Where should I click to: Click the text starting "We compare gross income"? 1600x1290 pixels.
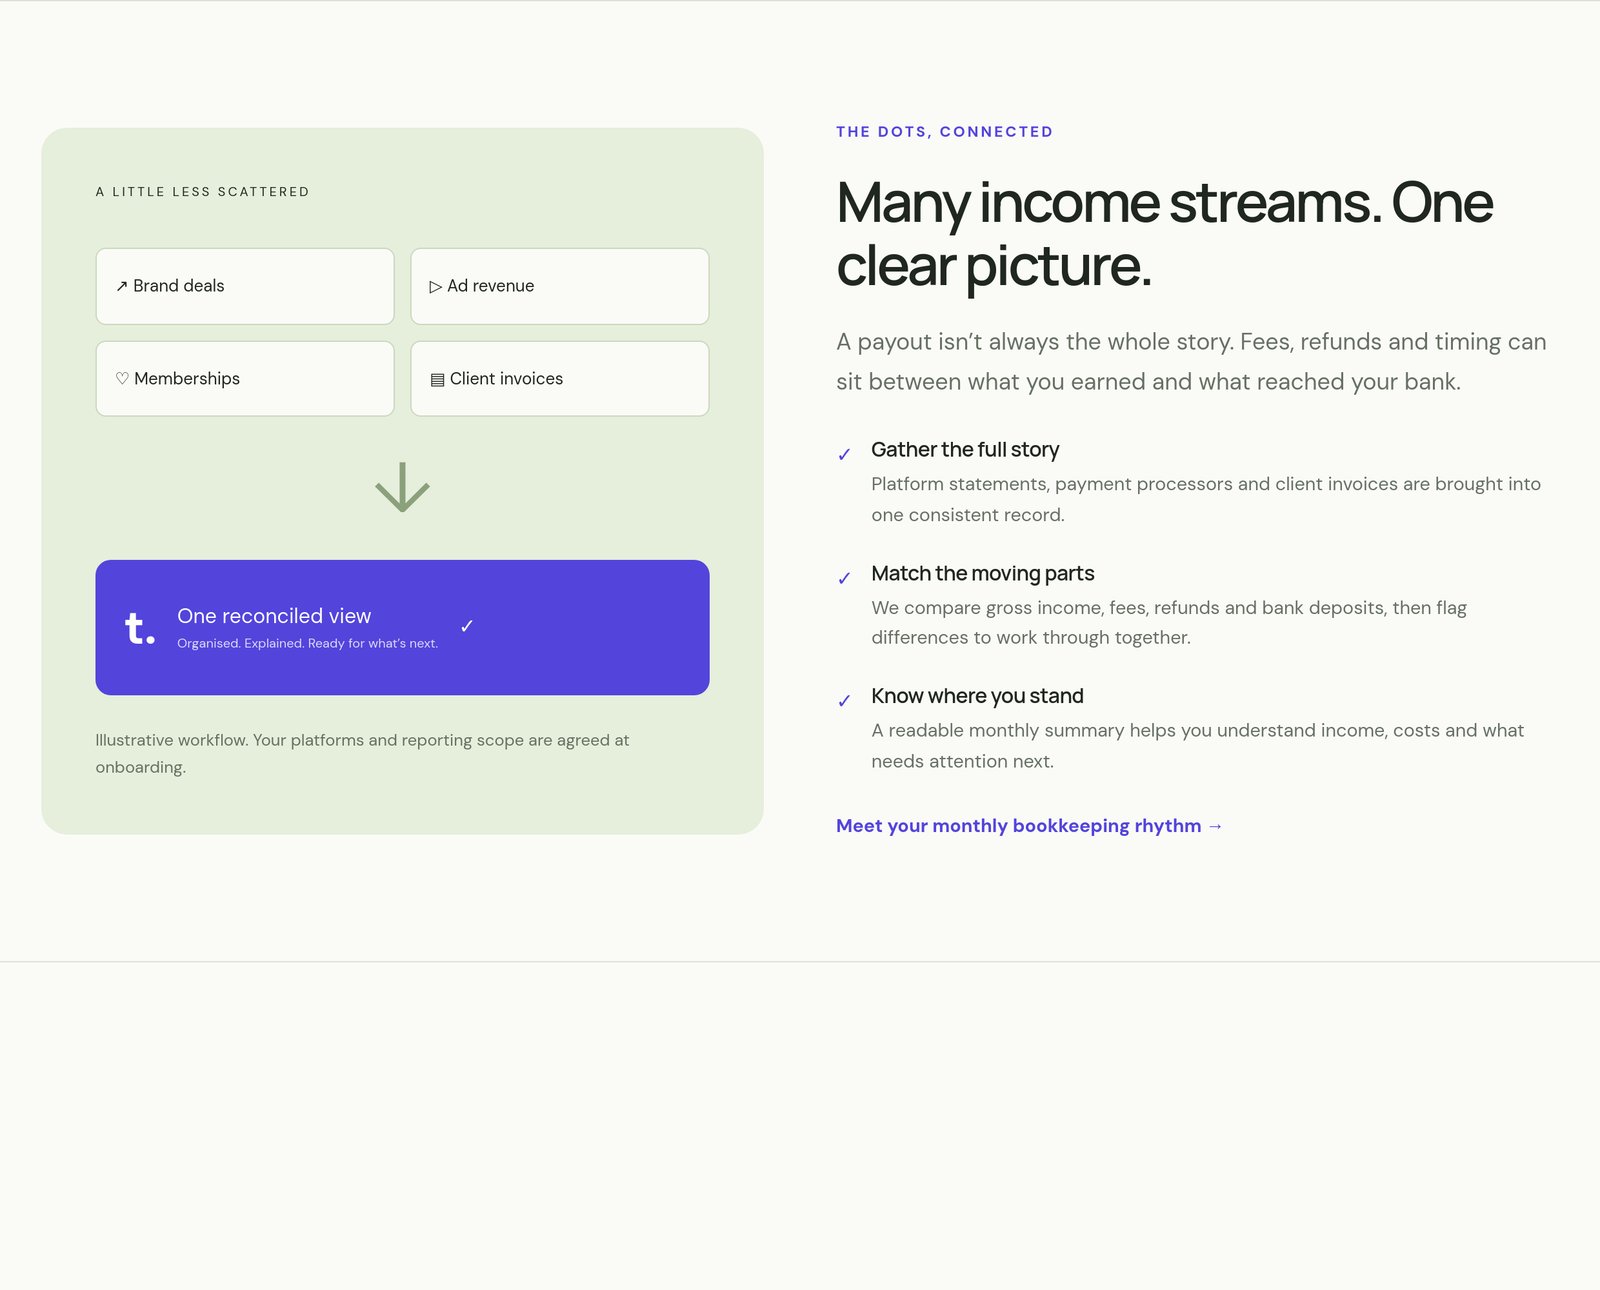pos(1169,622)
